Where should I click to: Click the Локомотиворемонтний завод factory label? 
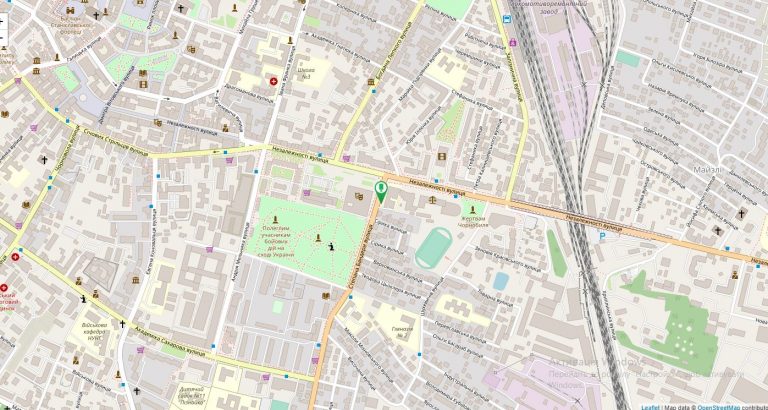(x=551, y=9)
